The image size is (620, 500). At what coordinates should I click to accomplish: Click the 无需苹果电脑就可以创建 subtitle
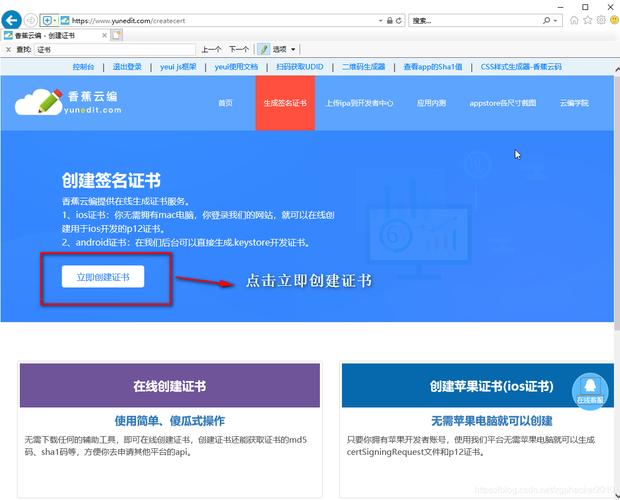pos(491,421)
